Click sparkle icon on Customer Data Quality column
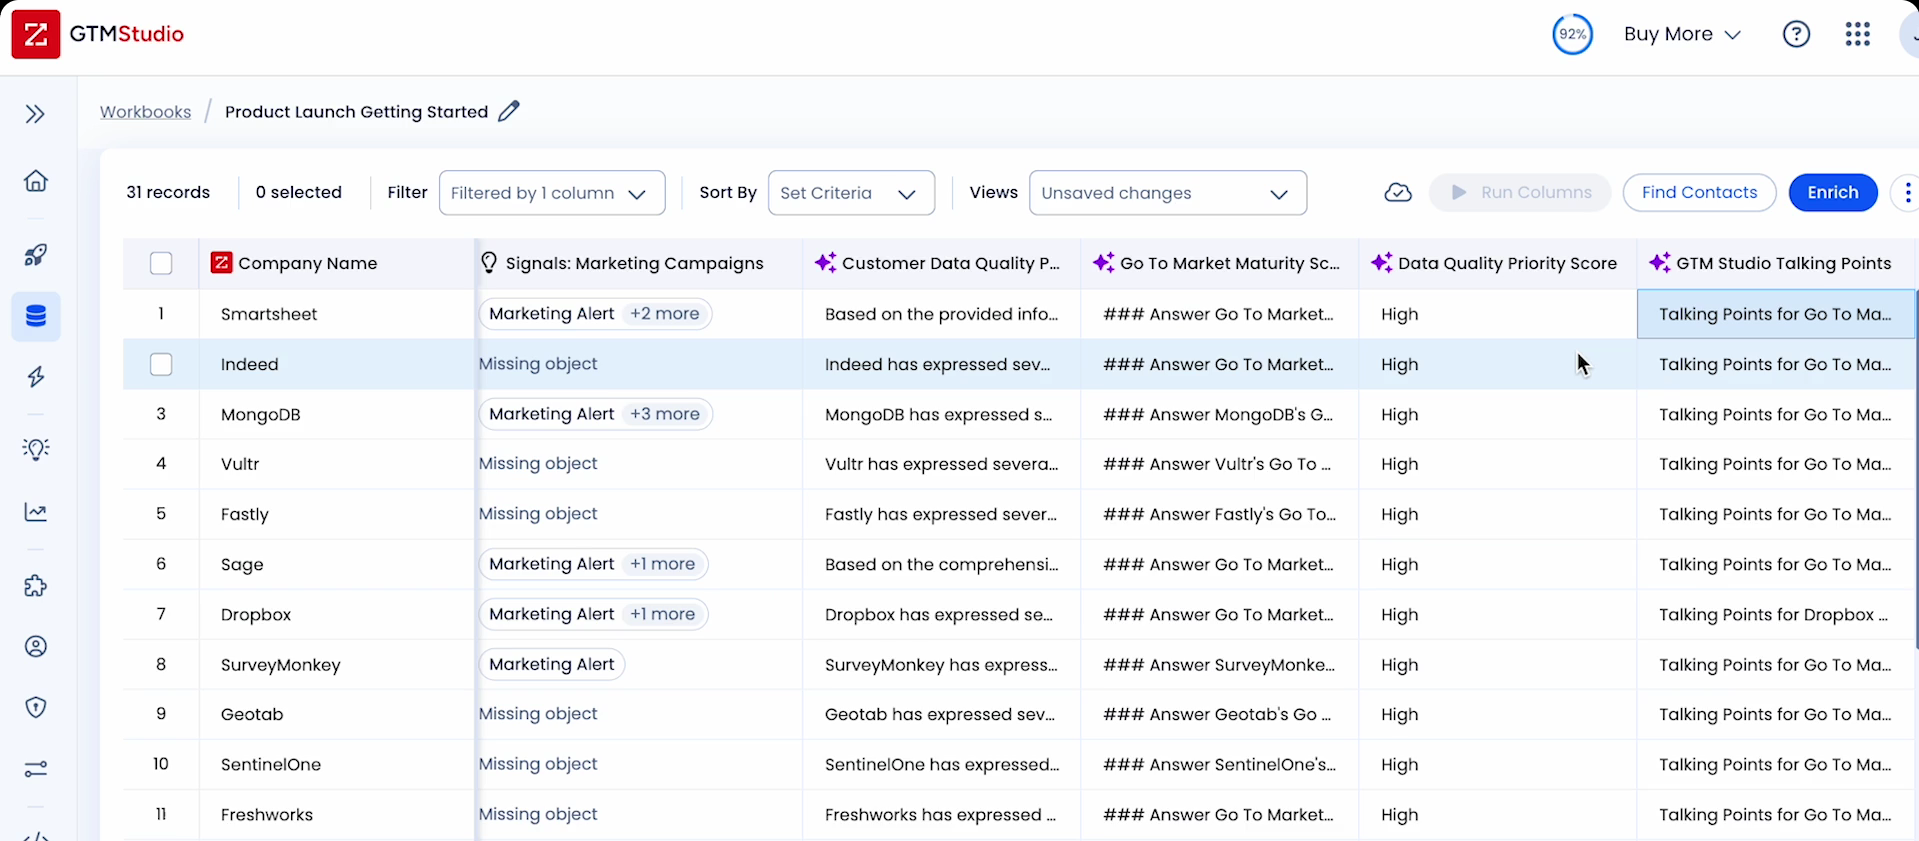This screenshot has height=841, width=1919. (x=825, y=262)
